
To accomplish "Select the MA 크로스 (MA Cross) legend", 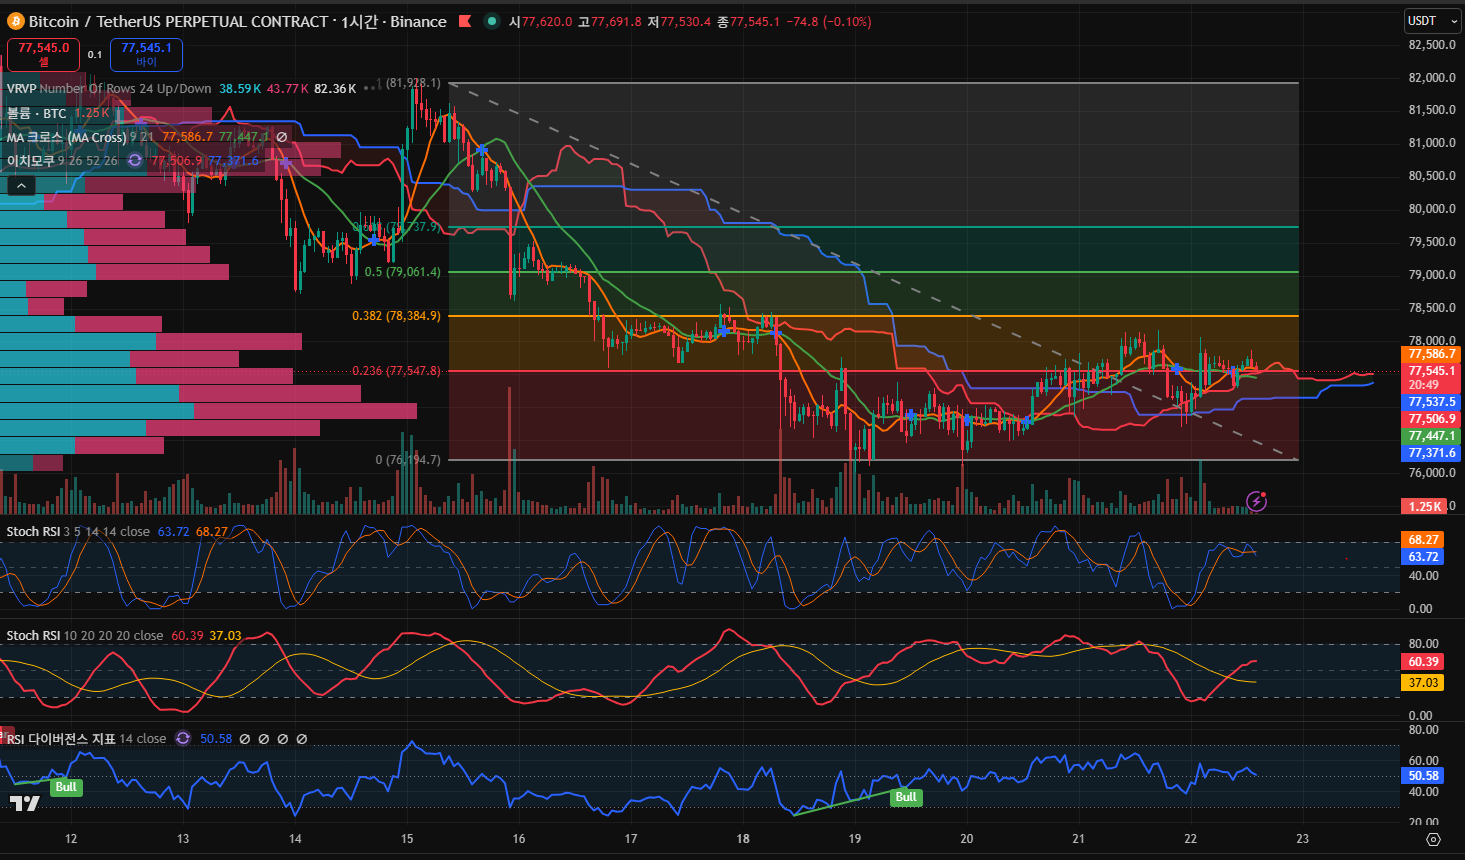I will [x=66, y=137].
